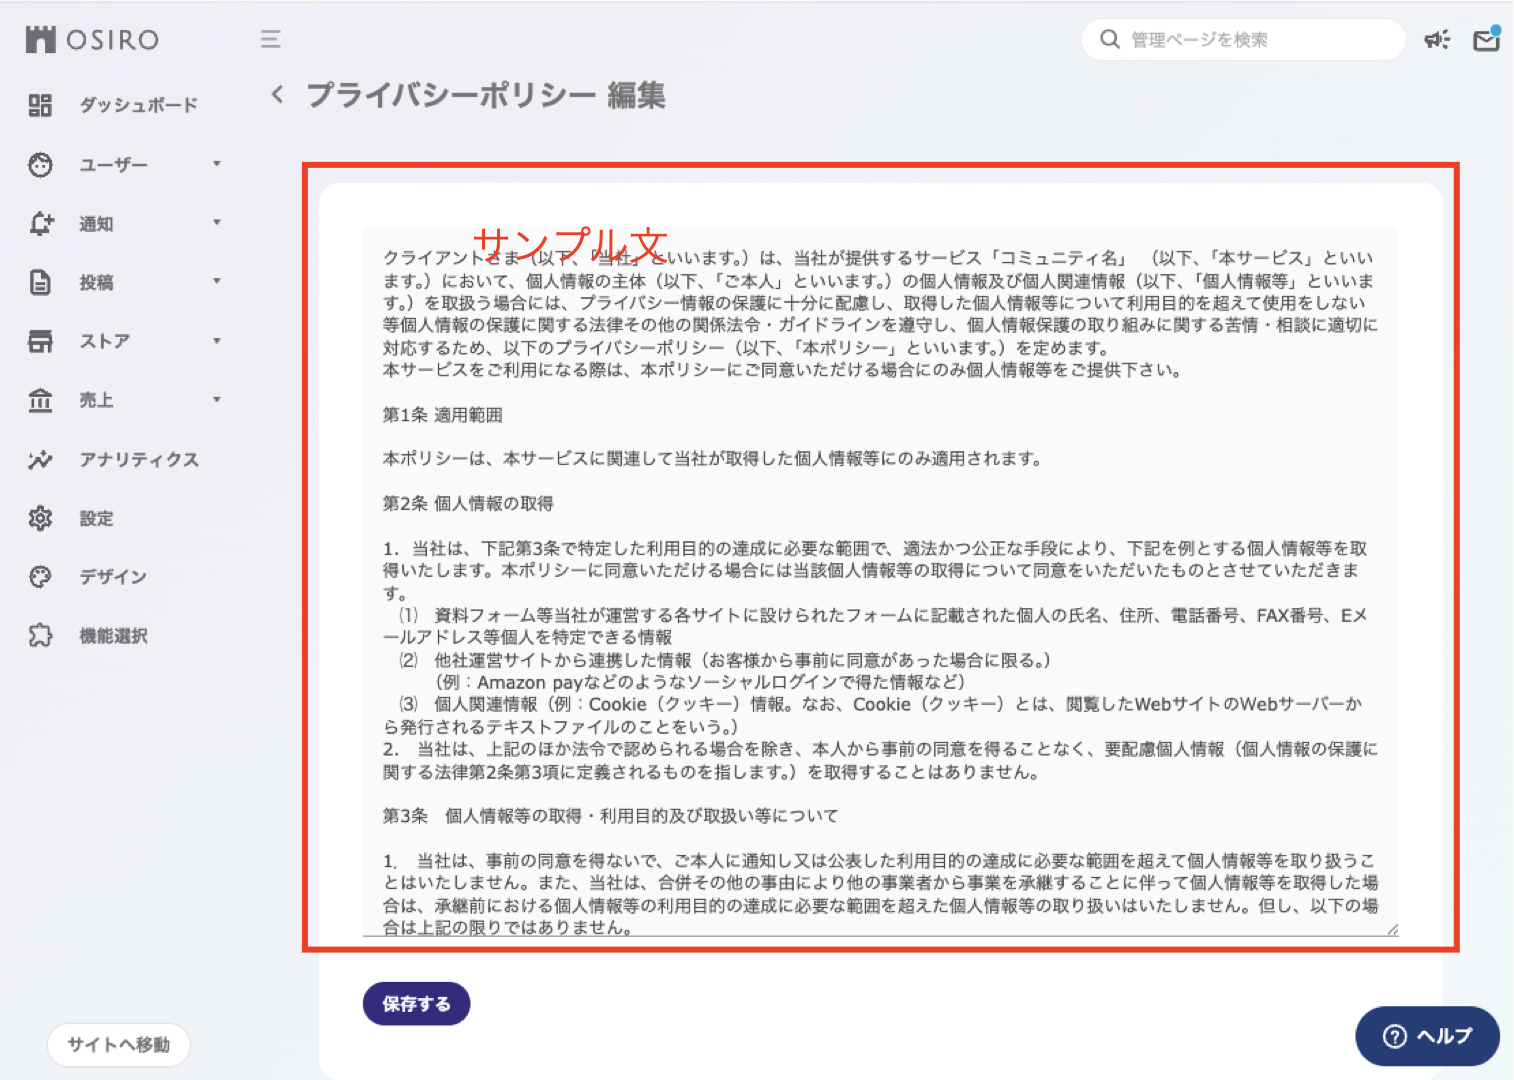
Task: Click the notification bell icon
Action: pos(40,224)
